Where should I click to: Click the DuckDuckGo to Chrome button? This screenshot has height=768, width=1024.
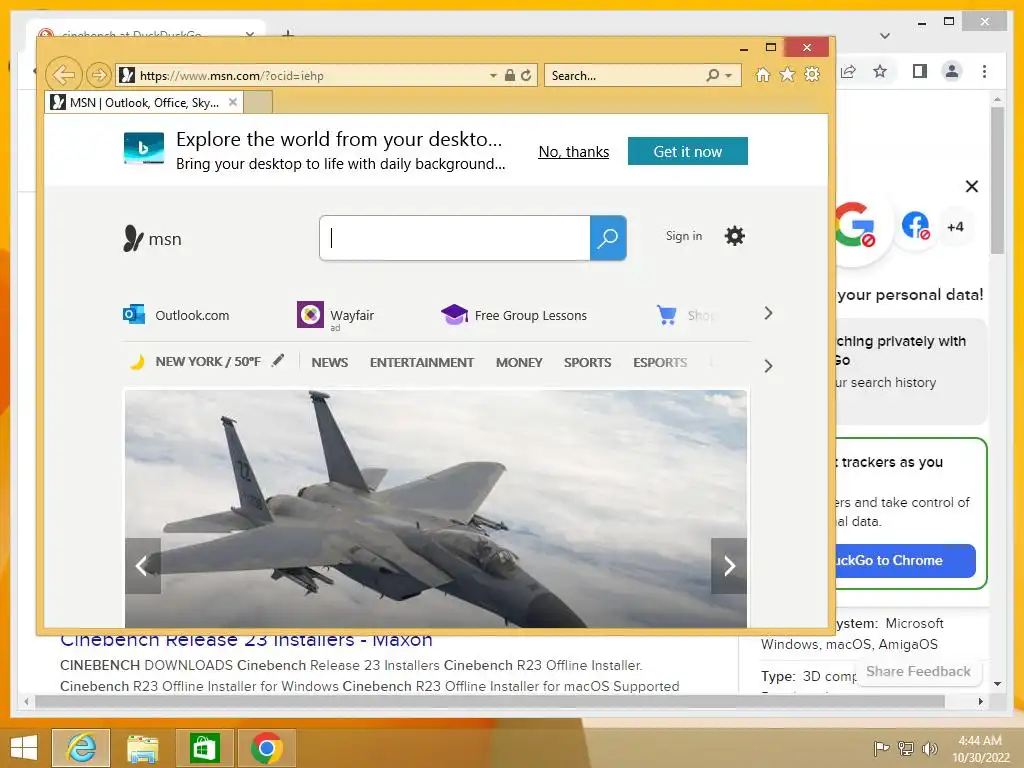[906, 560]
